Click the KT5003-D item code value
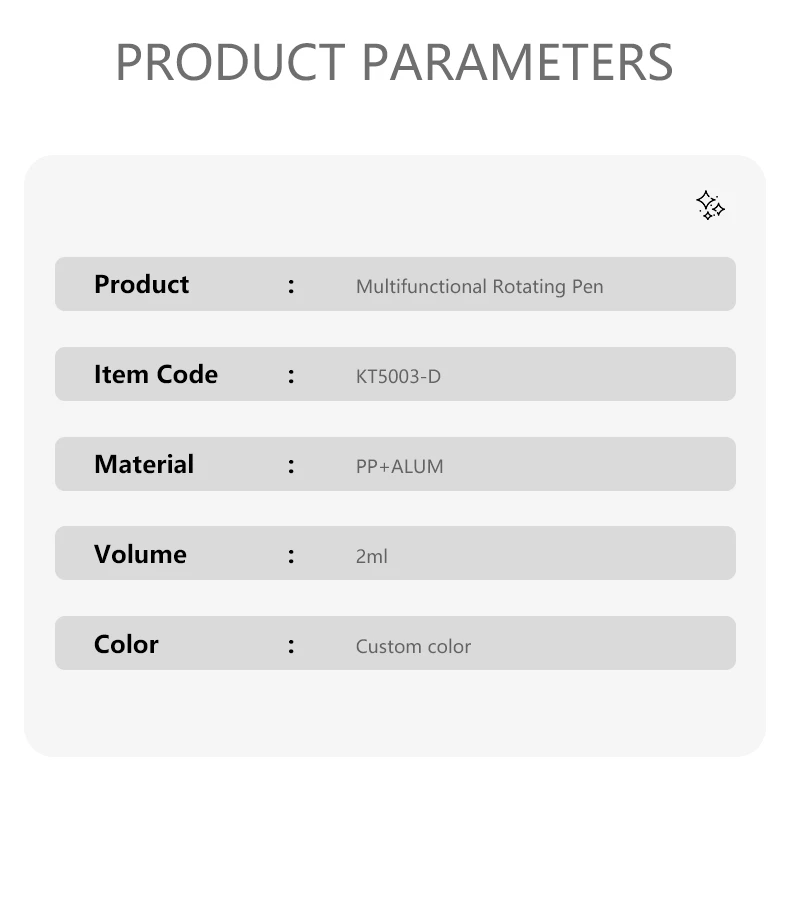790x914 pixels. click(x=398, y=377)
